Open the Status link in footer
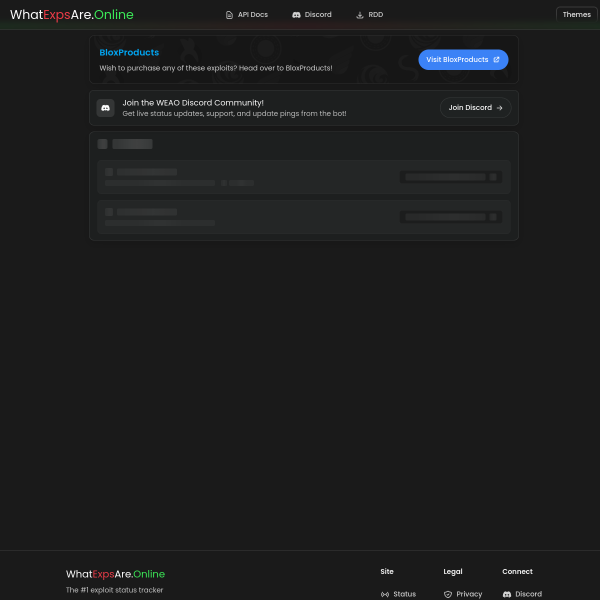This screenshot has height=600, width=600. [x=404, y=594]
